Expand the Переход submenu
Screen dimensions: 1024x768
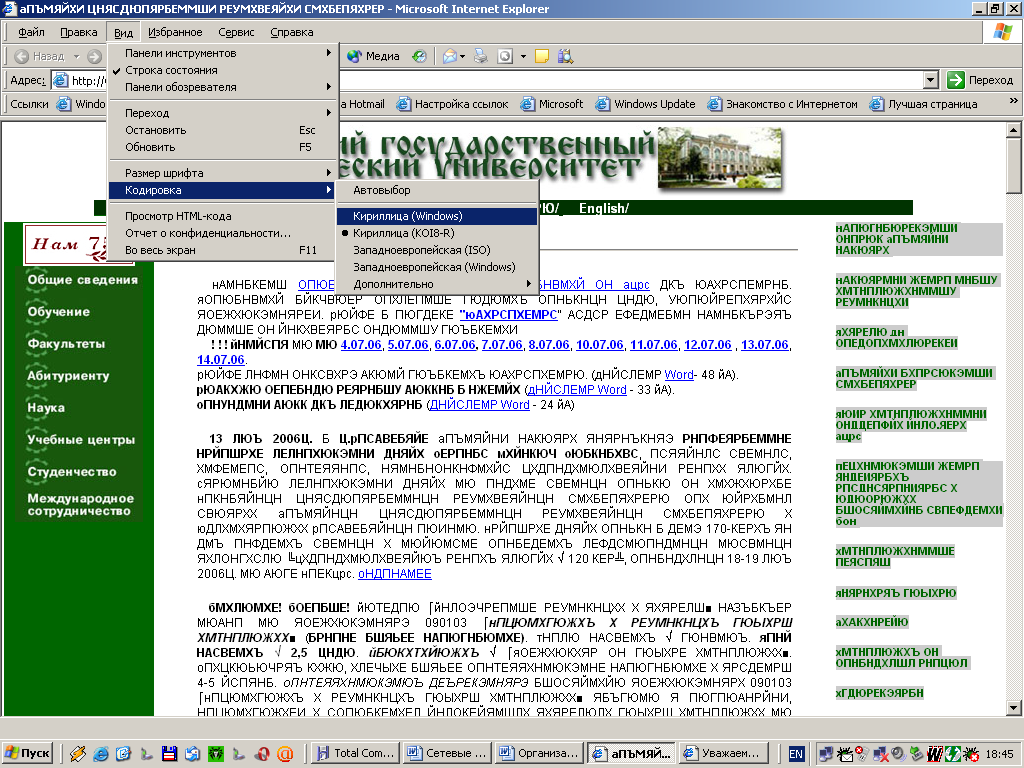(x=223, y=113)
